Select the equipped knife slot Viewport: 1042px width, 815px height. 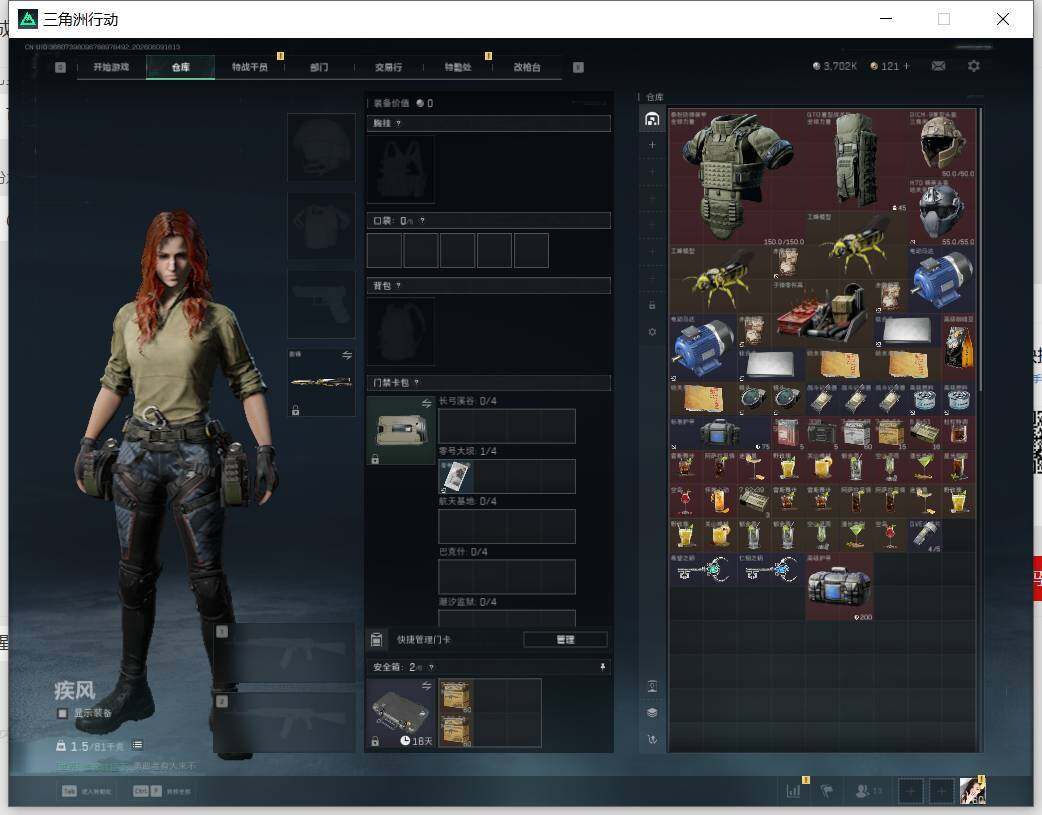[321, 382]
